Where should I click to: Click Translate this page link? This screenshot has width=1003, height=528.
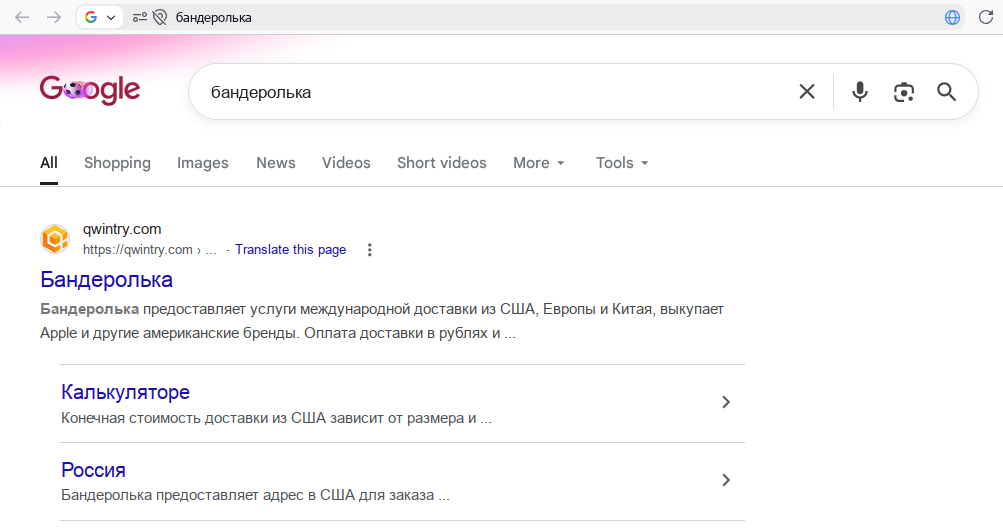[290, 250]
